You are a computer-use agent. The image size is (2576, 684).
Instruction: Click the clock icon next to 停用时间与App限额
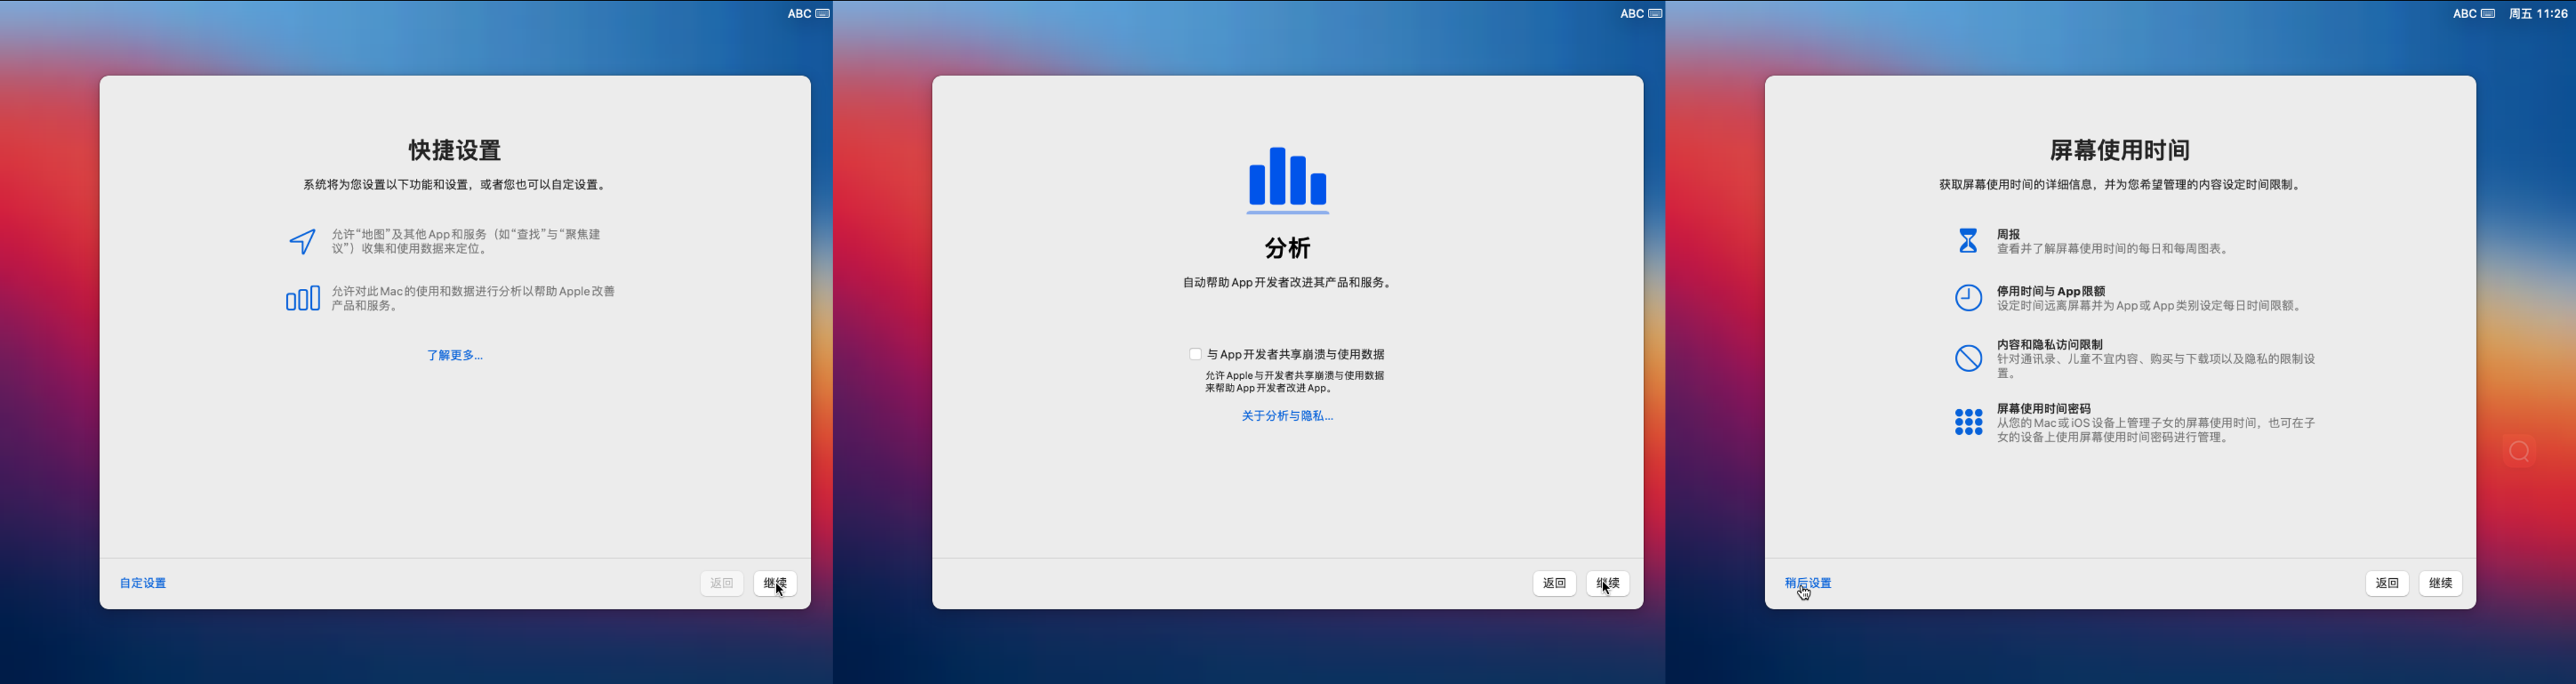[x=1968, y=298]
